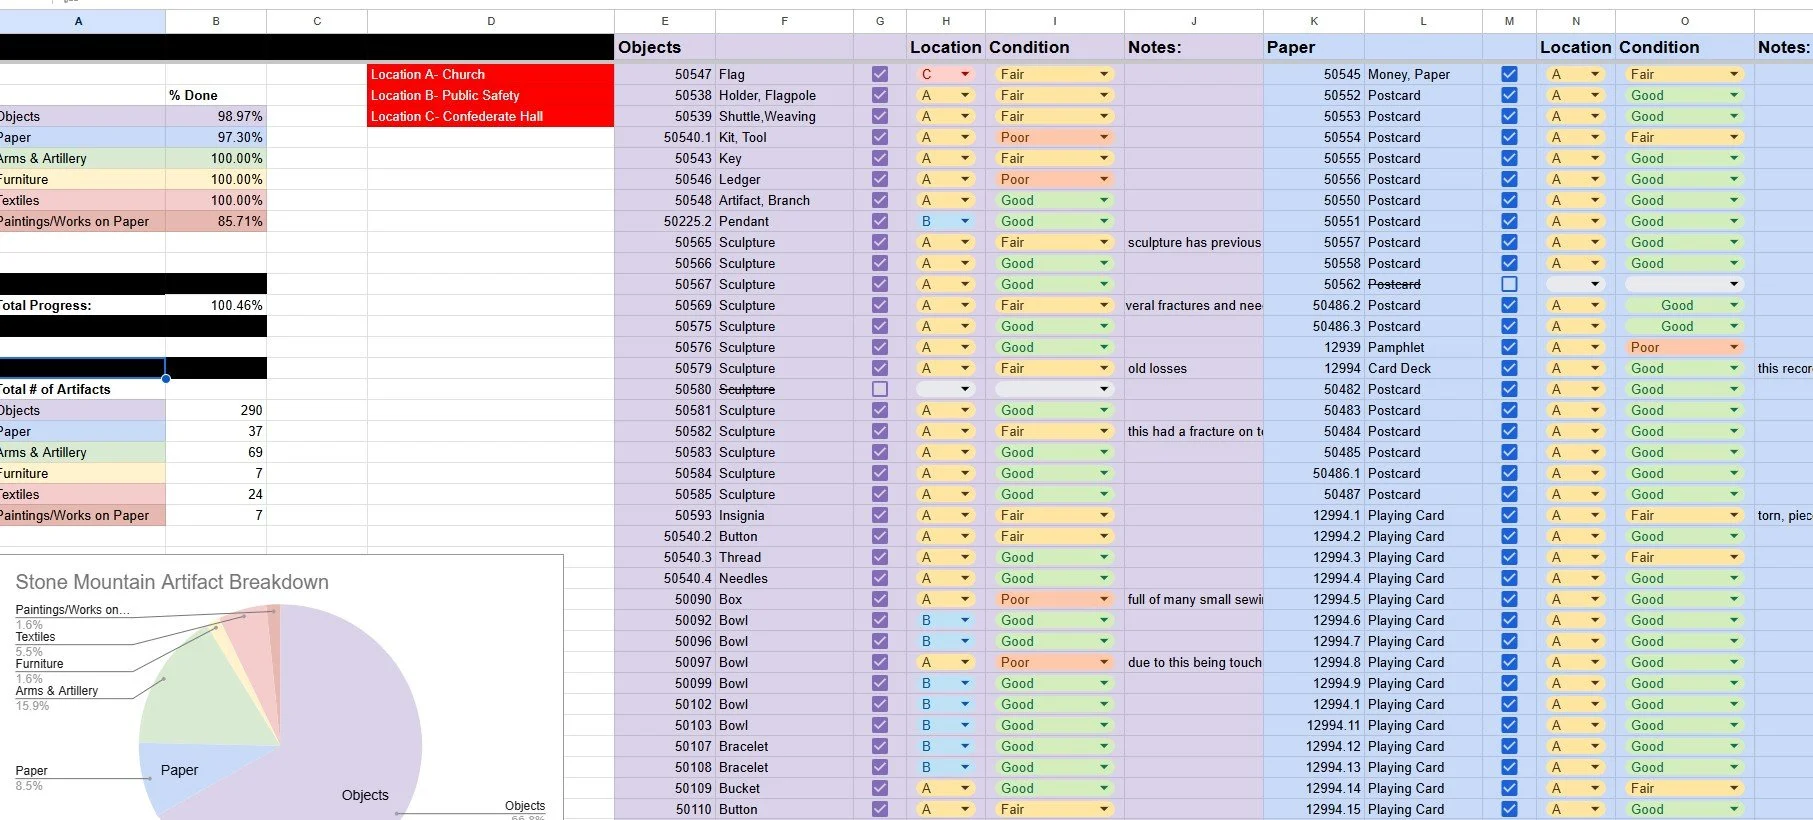Select the Location B- Public Safety cell
The height and width of the screenshot is (820, 1813).
click(491, 95)
